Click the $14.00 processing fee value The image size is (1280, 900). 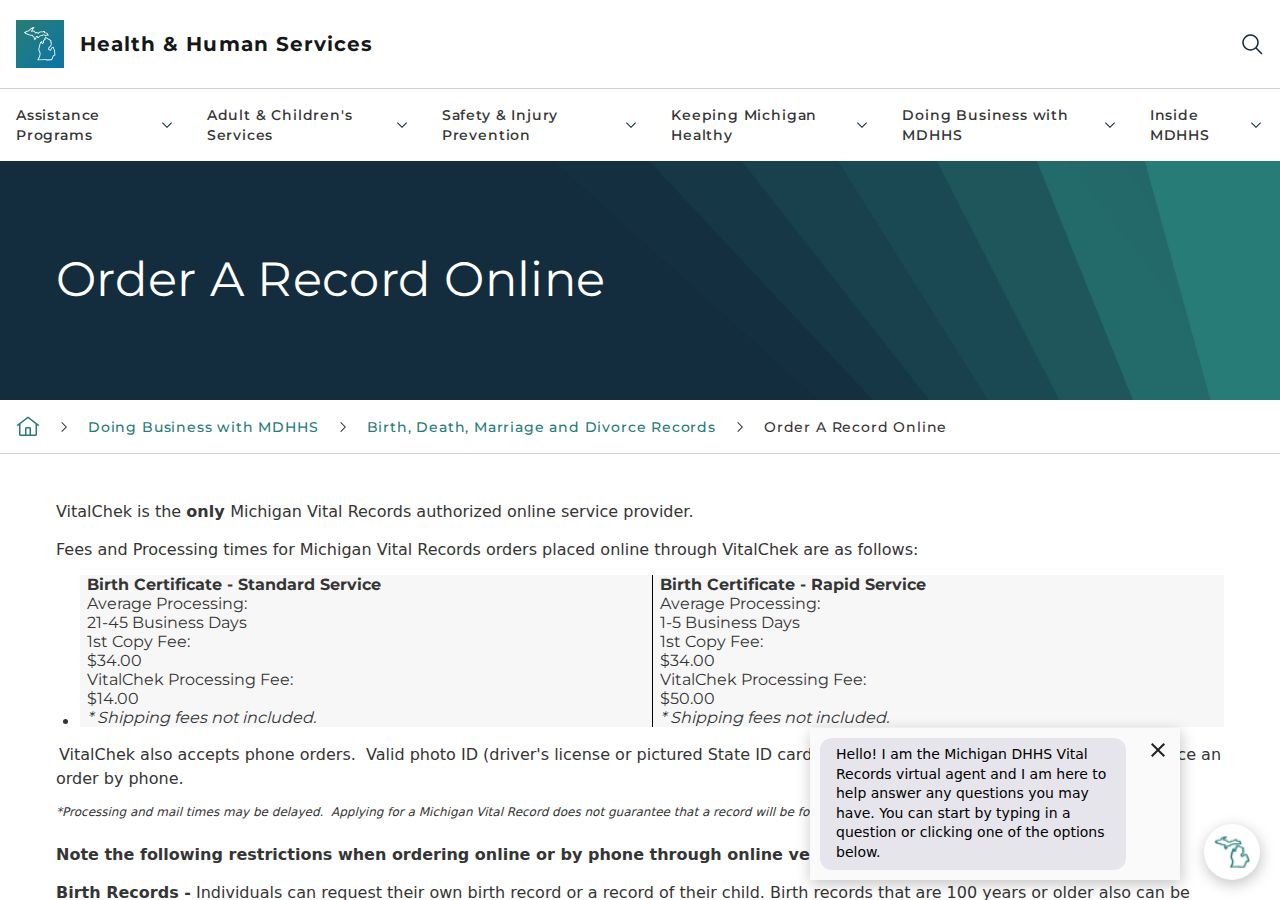[x=113, y=698]
